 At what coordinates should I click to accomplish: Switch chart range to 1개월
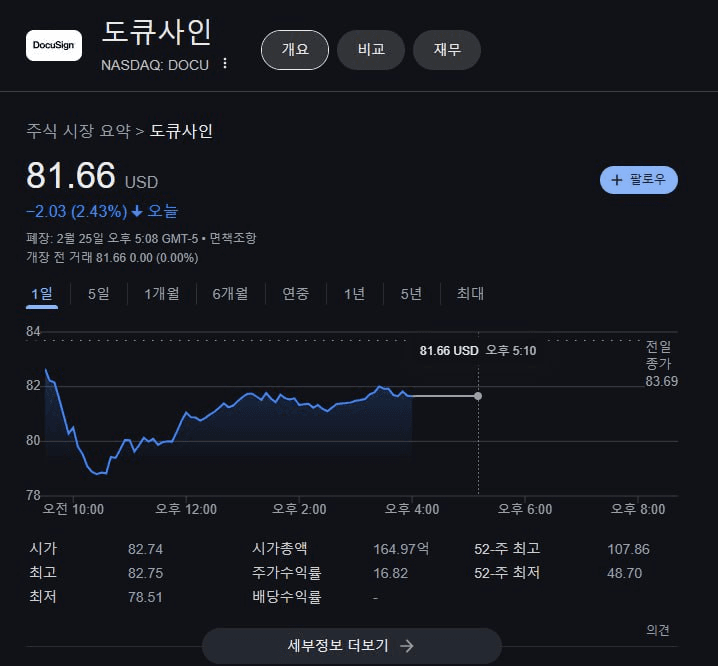[x=162, y=294]
